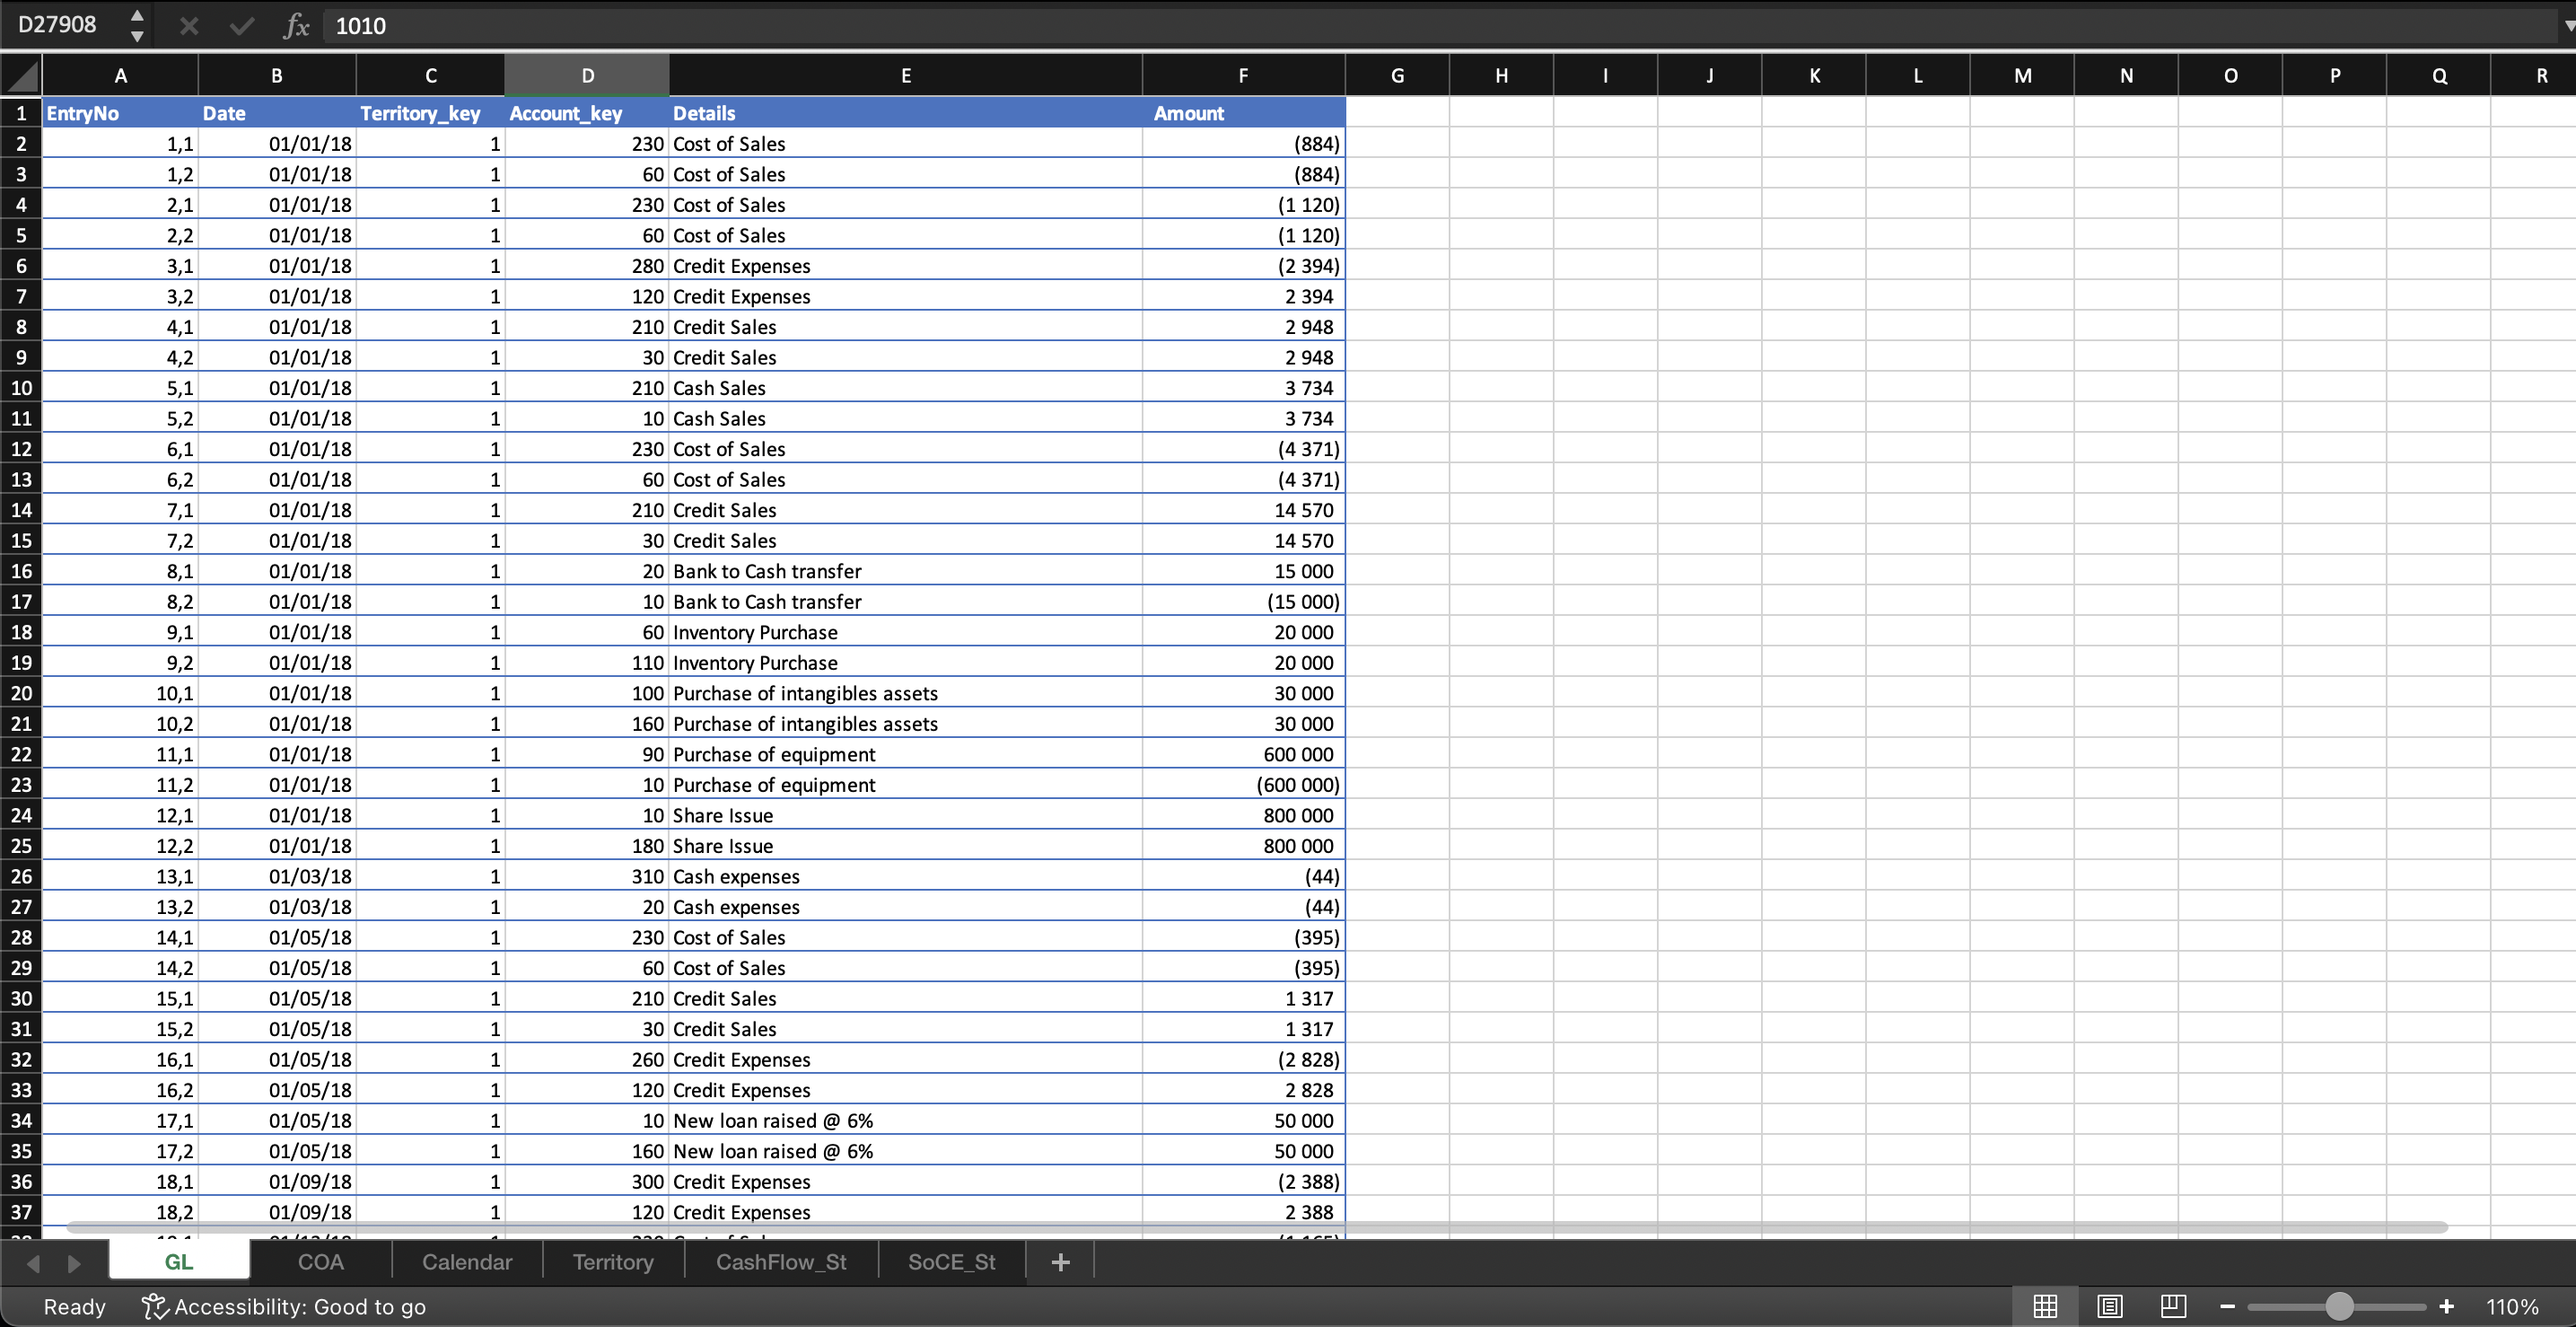Select column A header
Screen dimensions: 2576x1327
(120, 76)
